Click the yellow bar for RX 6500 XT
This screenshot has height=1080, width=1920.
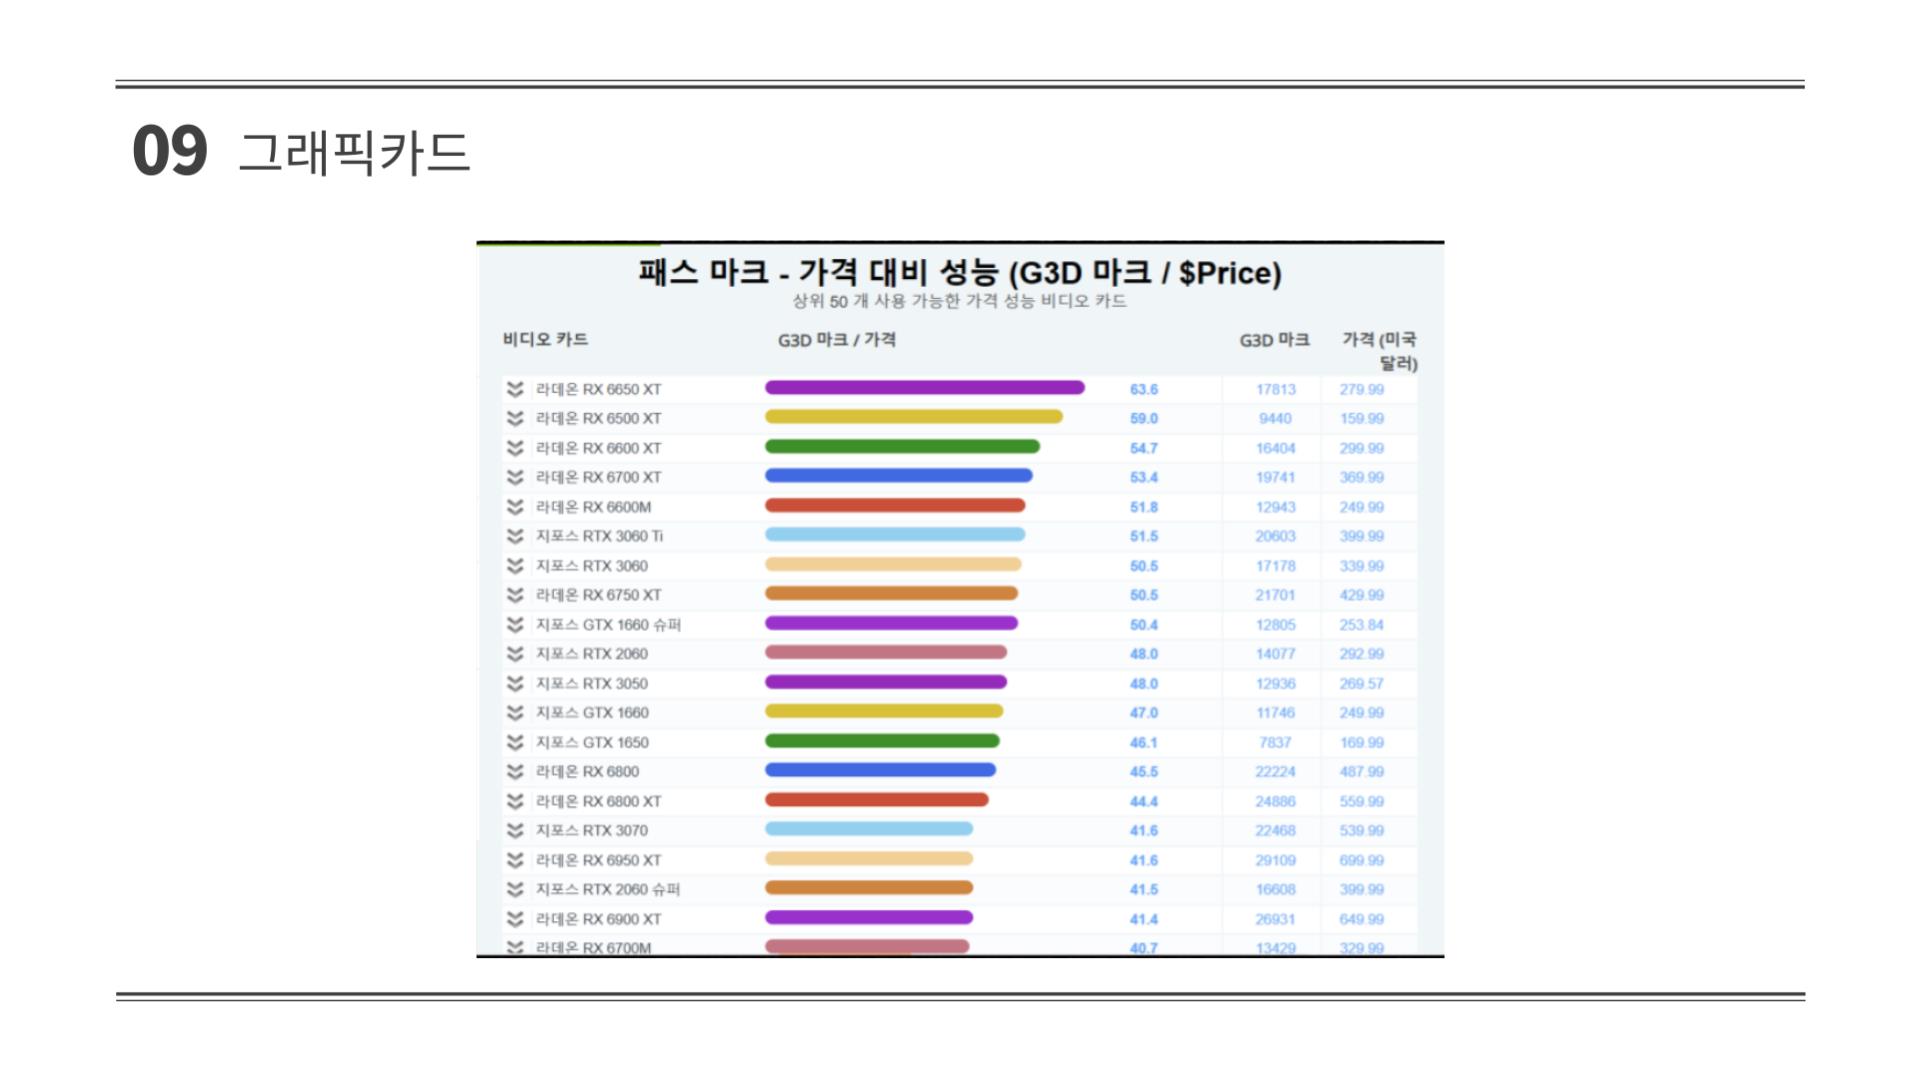[x=914, y=417]
